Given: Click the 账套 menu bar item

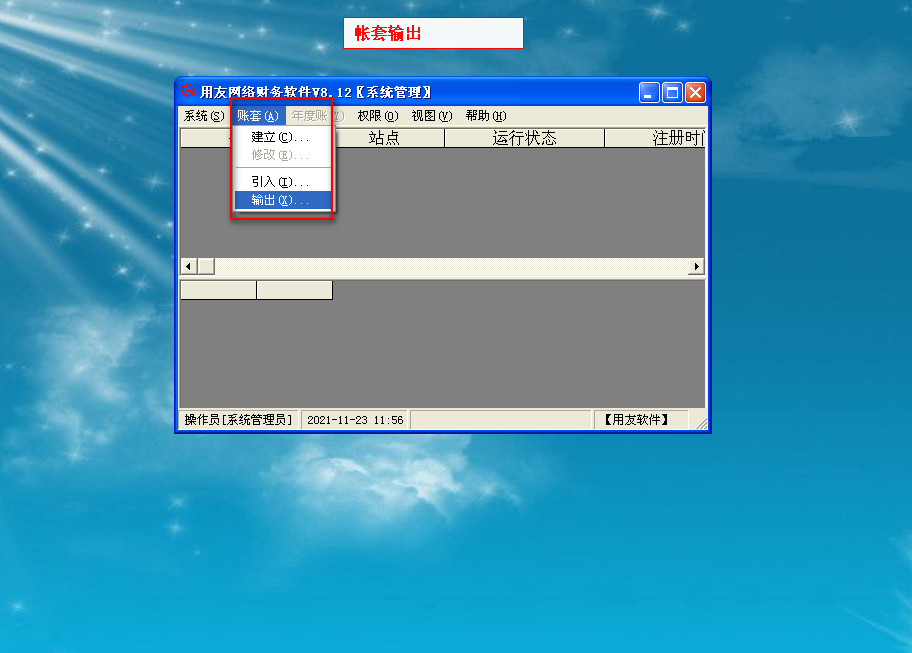Looking at the screenshot, I should (257, 116).
